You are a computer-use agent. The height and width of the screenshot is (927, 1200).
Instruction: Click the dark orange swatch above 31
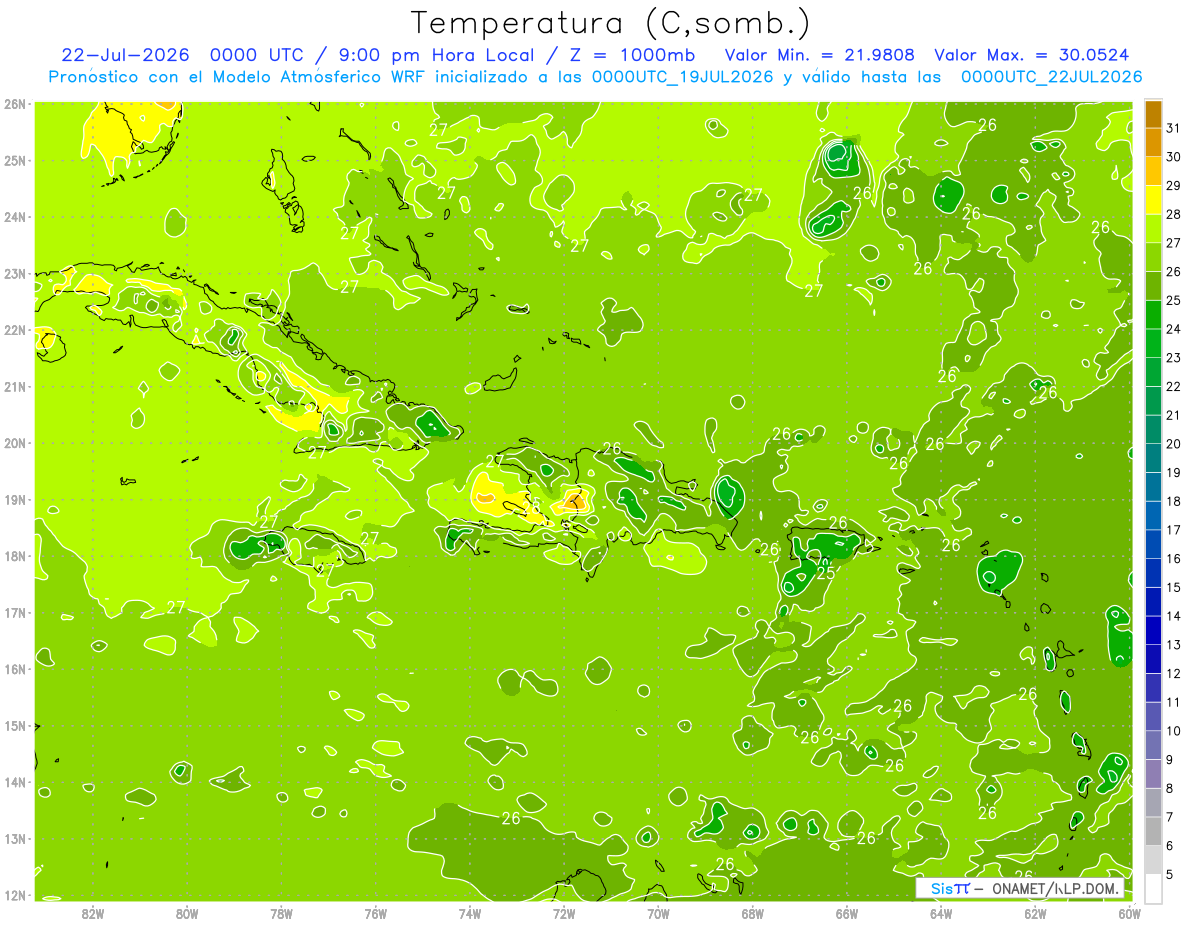[x=1153, y=113]
